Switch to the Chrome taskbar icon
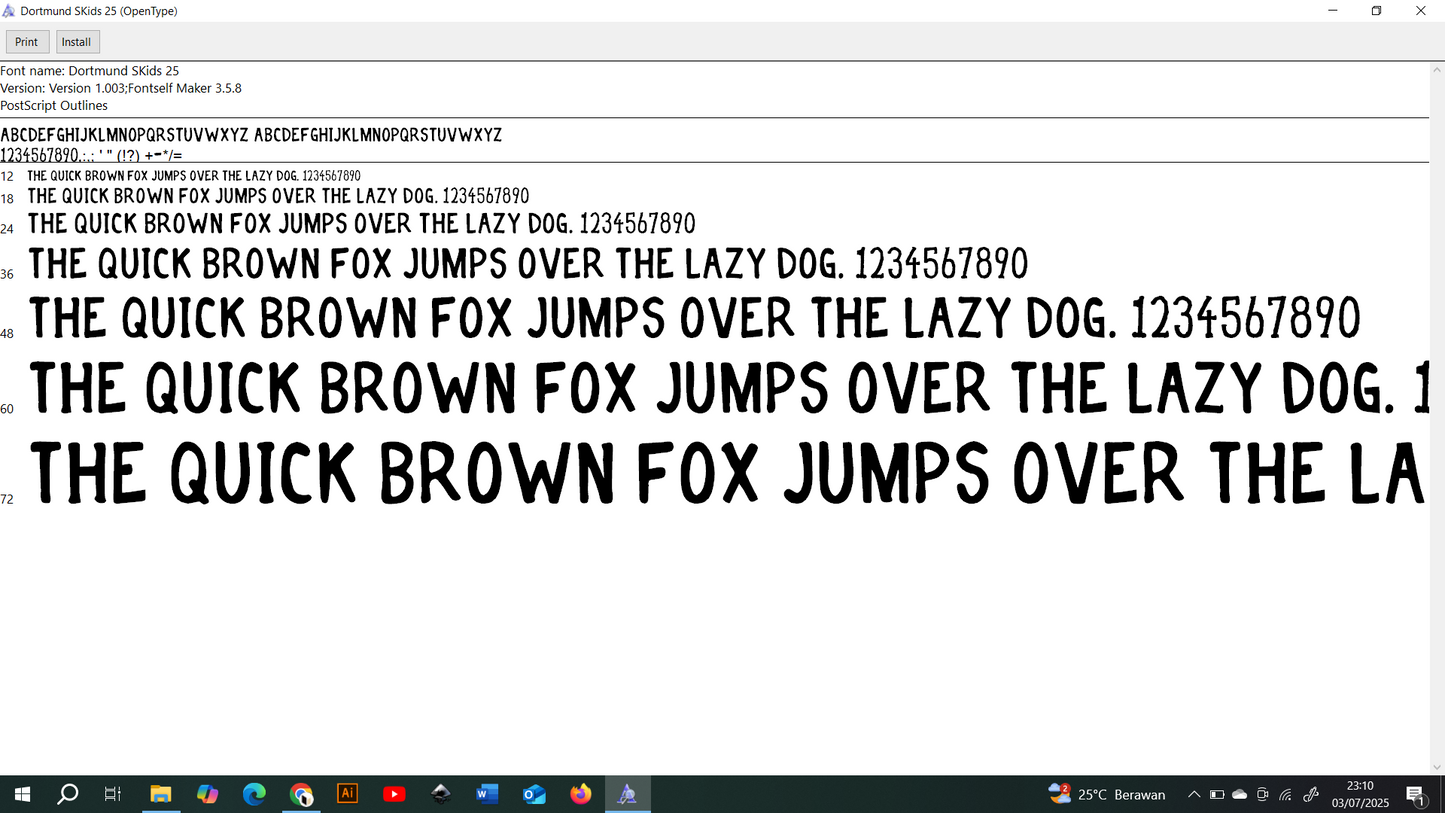The height and width of the screenshot is (813, 1445). [x=301, y=794]
